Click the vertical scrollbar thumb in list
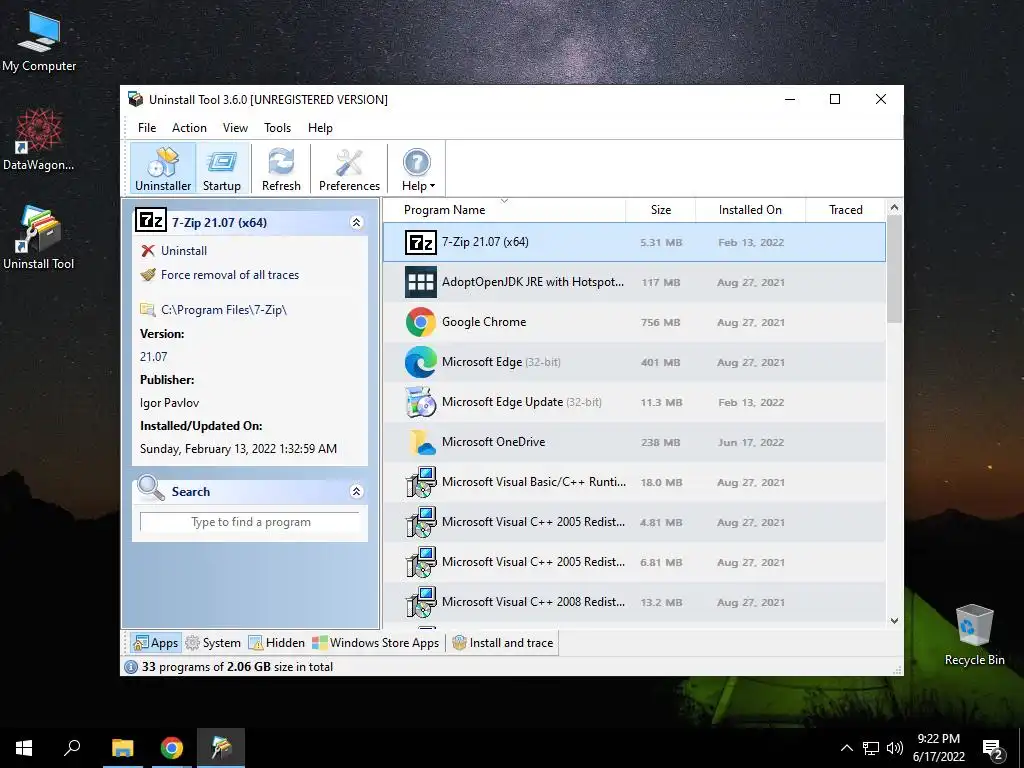 894,269
